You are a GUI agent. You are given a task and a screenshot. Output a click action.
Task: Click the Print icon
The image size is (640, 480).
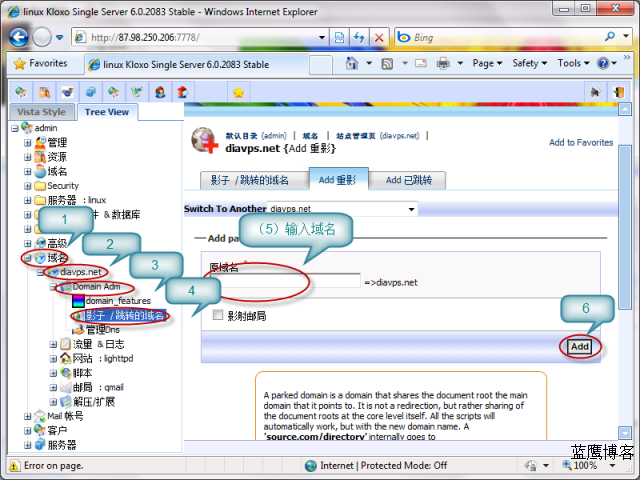[x=443, y=63]
